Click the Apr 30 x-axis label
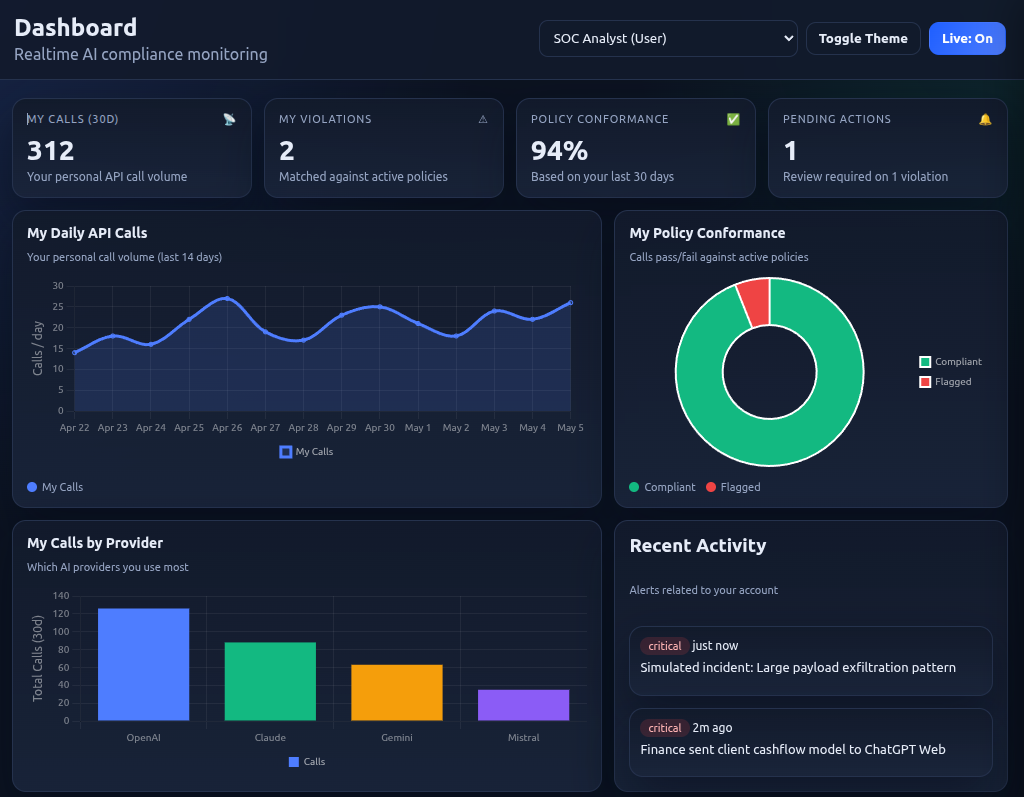Viewport: 1024px width, 797px height. tap(379, 427)
